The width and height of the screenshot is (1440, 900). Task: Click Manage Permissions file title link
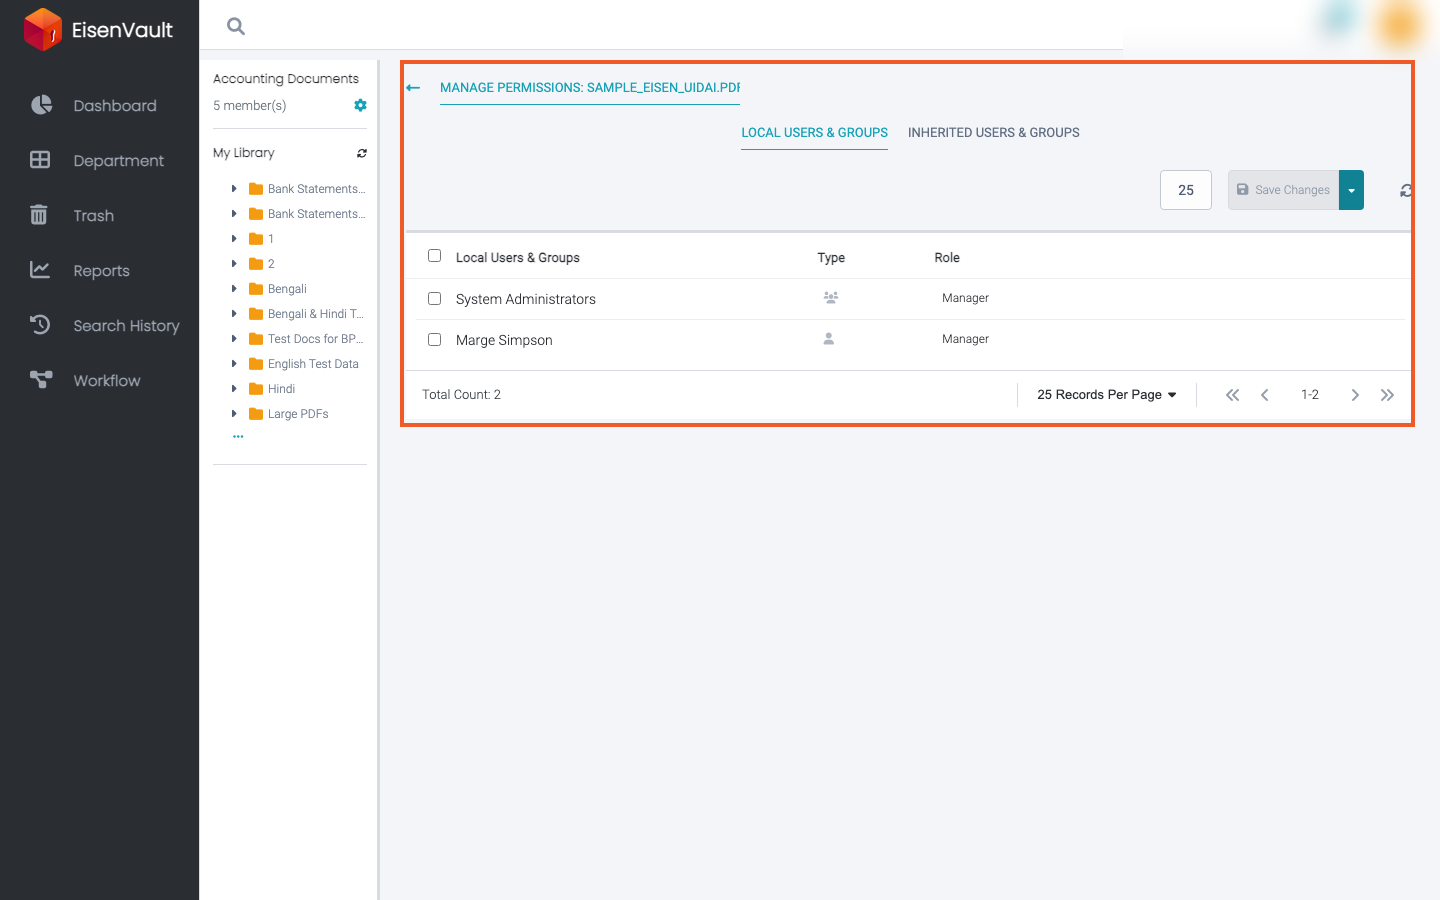[x=590, y=88]
